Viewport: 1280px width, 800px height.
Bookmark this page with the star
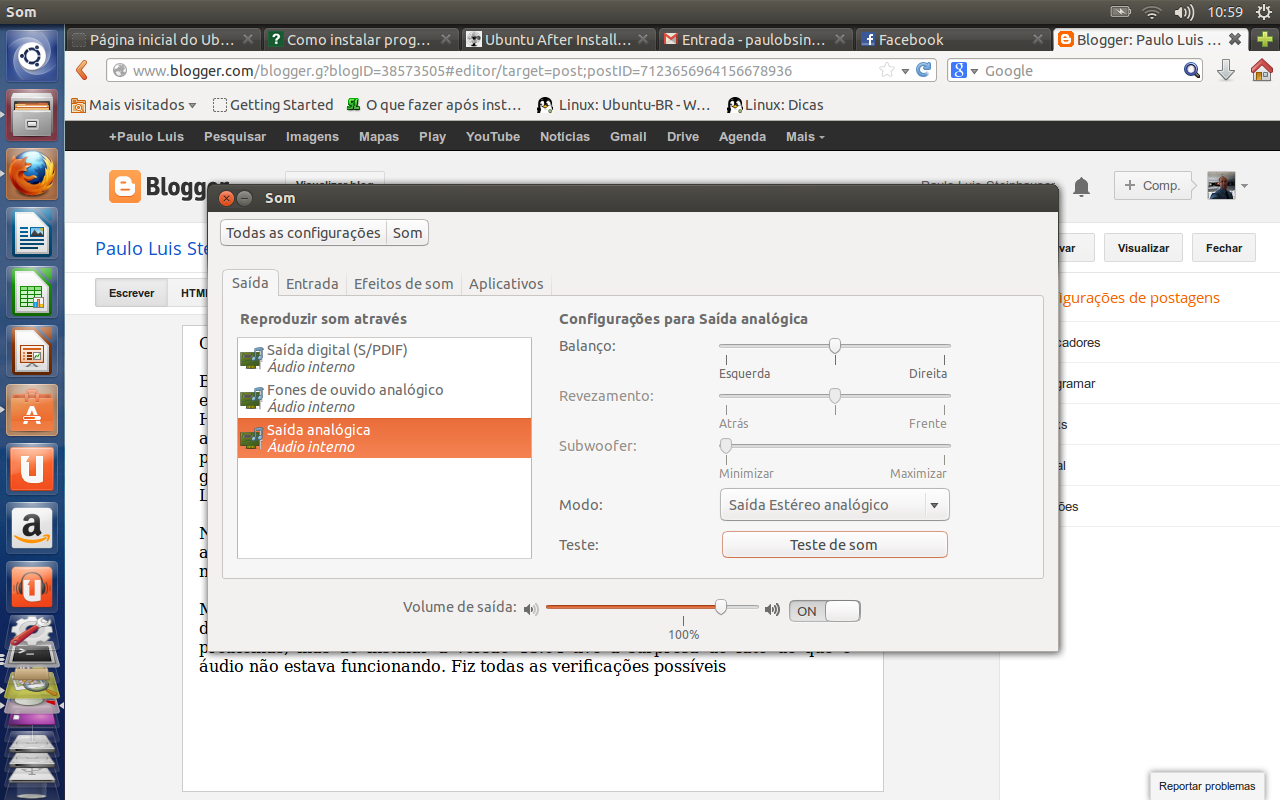pos(886,71)
